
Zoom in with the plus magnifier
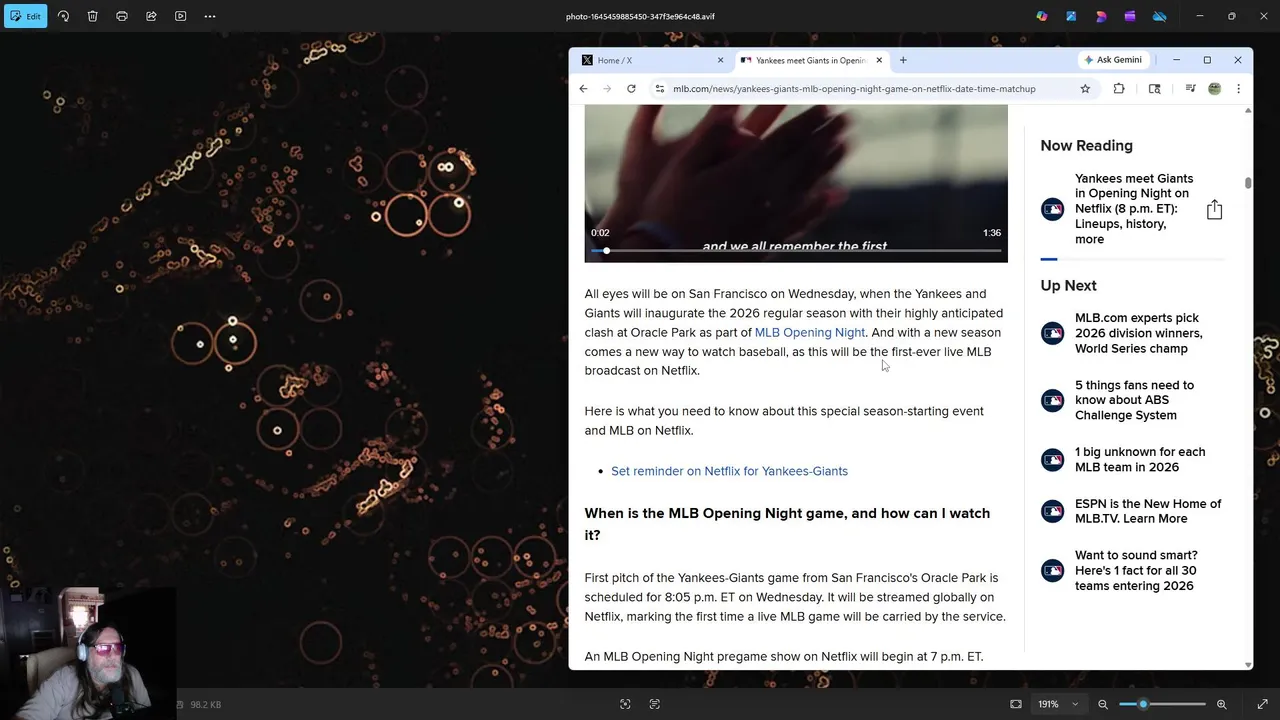(x=1221, y=704)
